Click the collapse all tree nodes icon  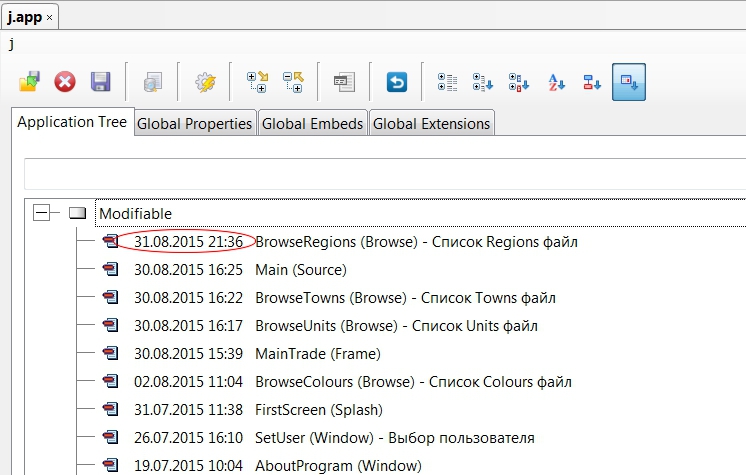293,82
